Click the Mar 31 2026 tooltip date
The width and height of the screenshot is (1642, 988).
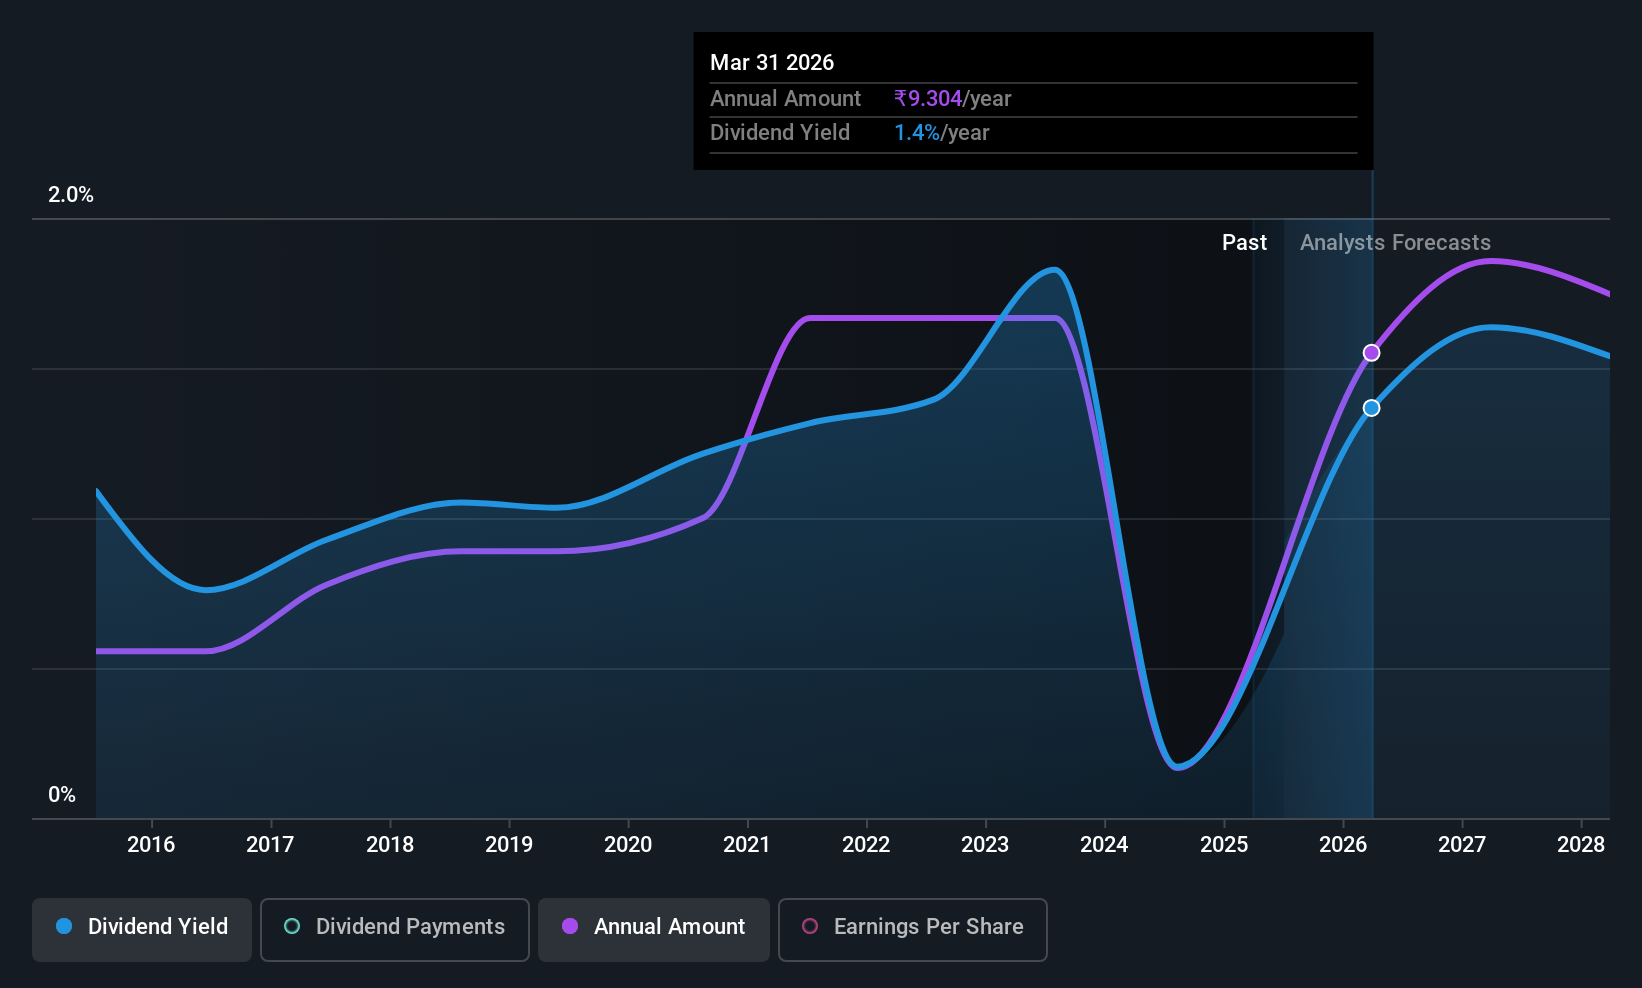click(772, 63)
